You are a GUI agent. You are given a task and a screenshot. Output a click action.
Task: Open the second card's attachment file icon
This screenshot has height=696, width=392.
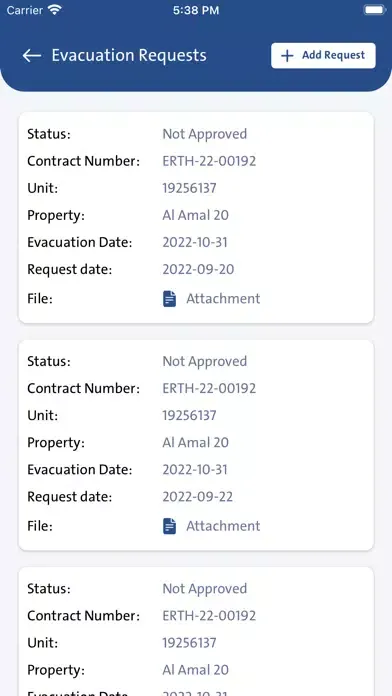point(169,526)
